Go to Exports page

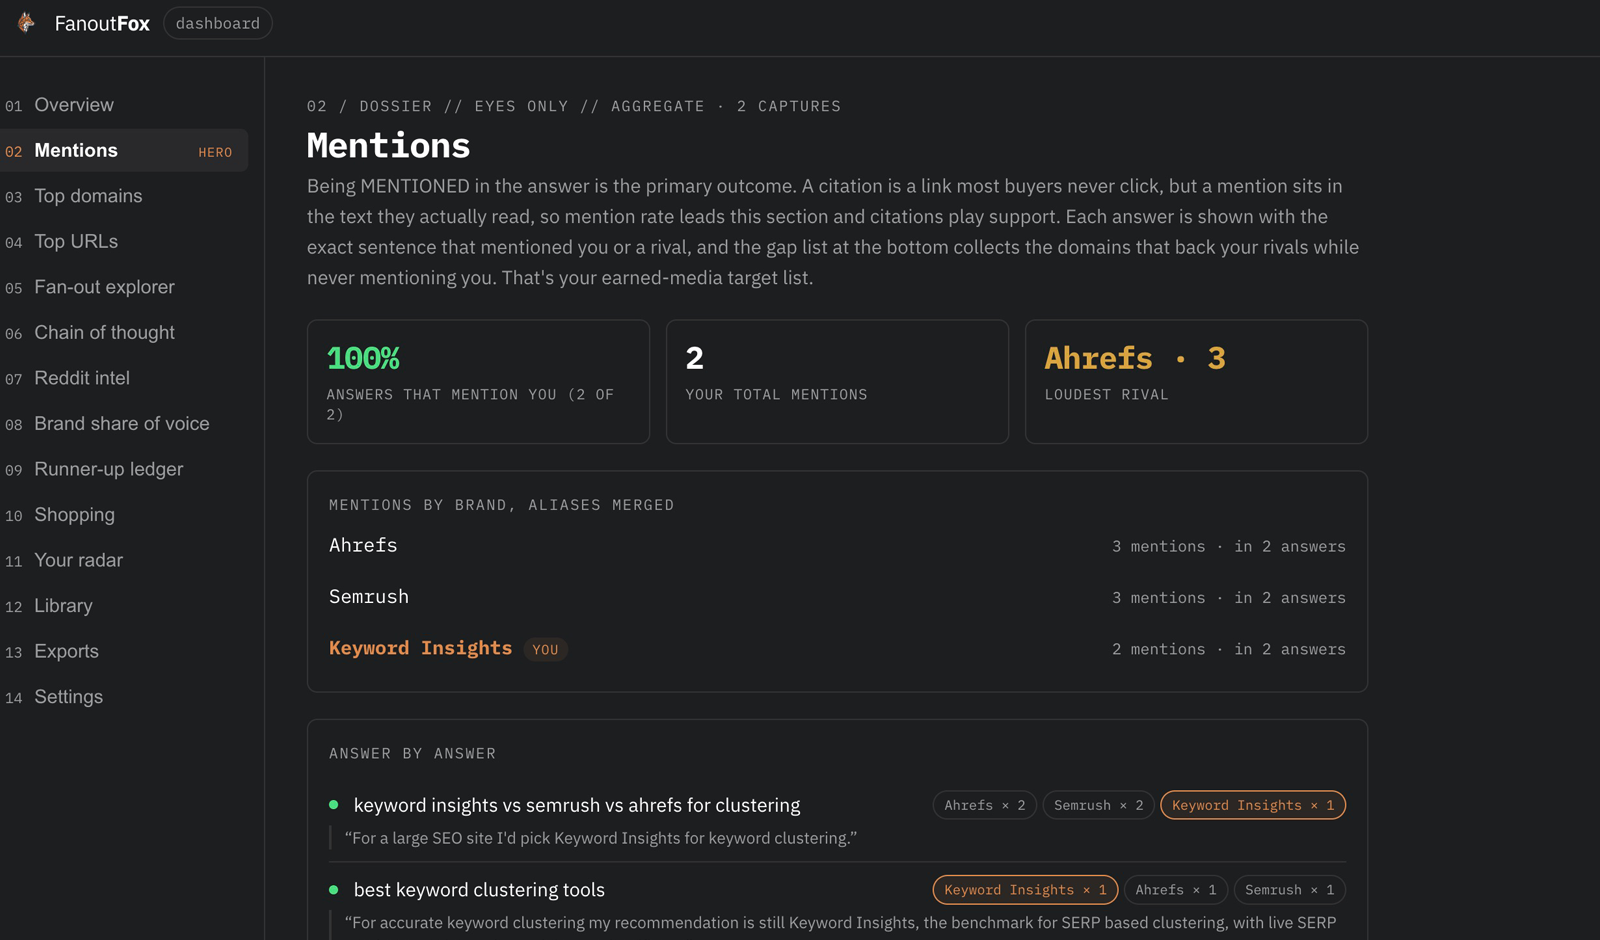[124, 651]
